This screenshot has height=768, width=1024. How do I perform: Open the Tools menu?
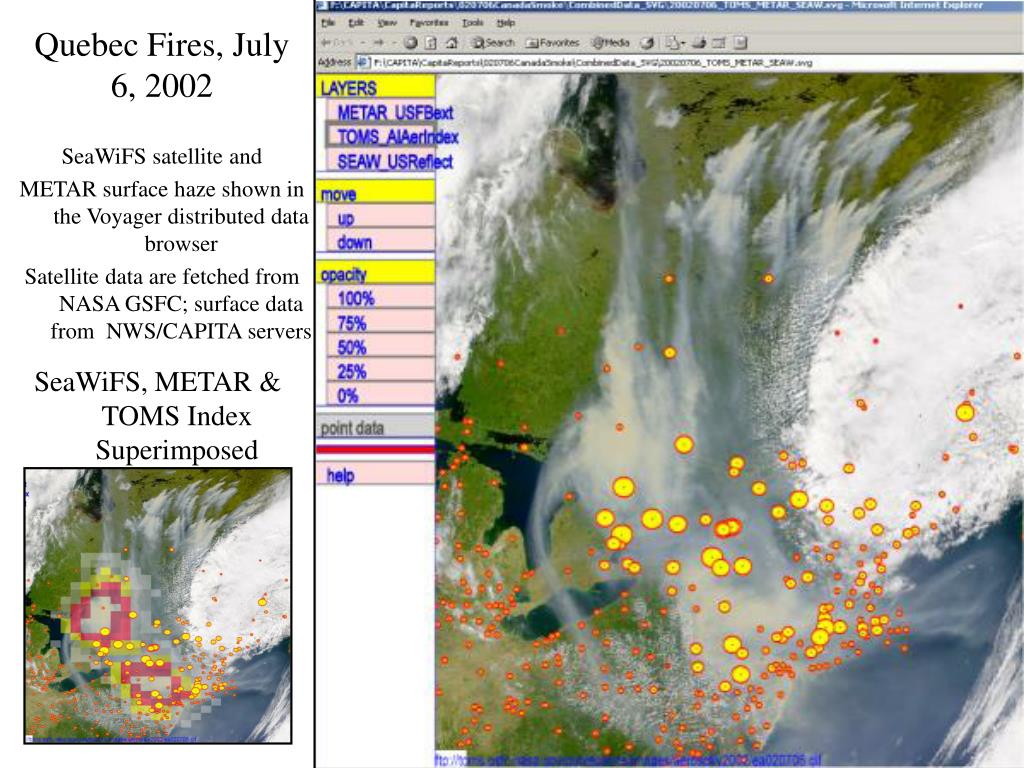473,22
